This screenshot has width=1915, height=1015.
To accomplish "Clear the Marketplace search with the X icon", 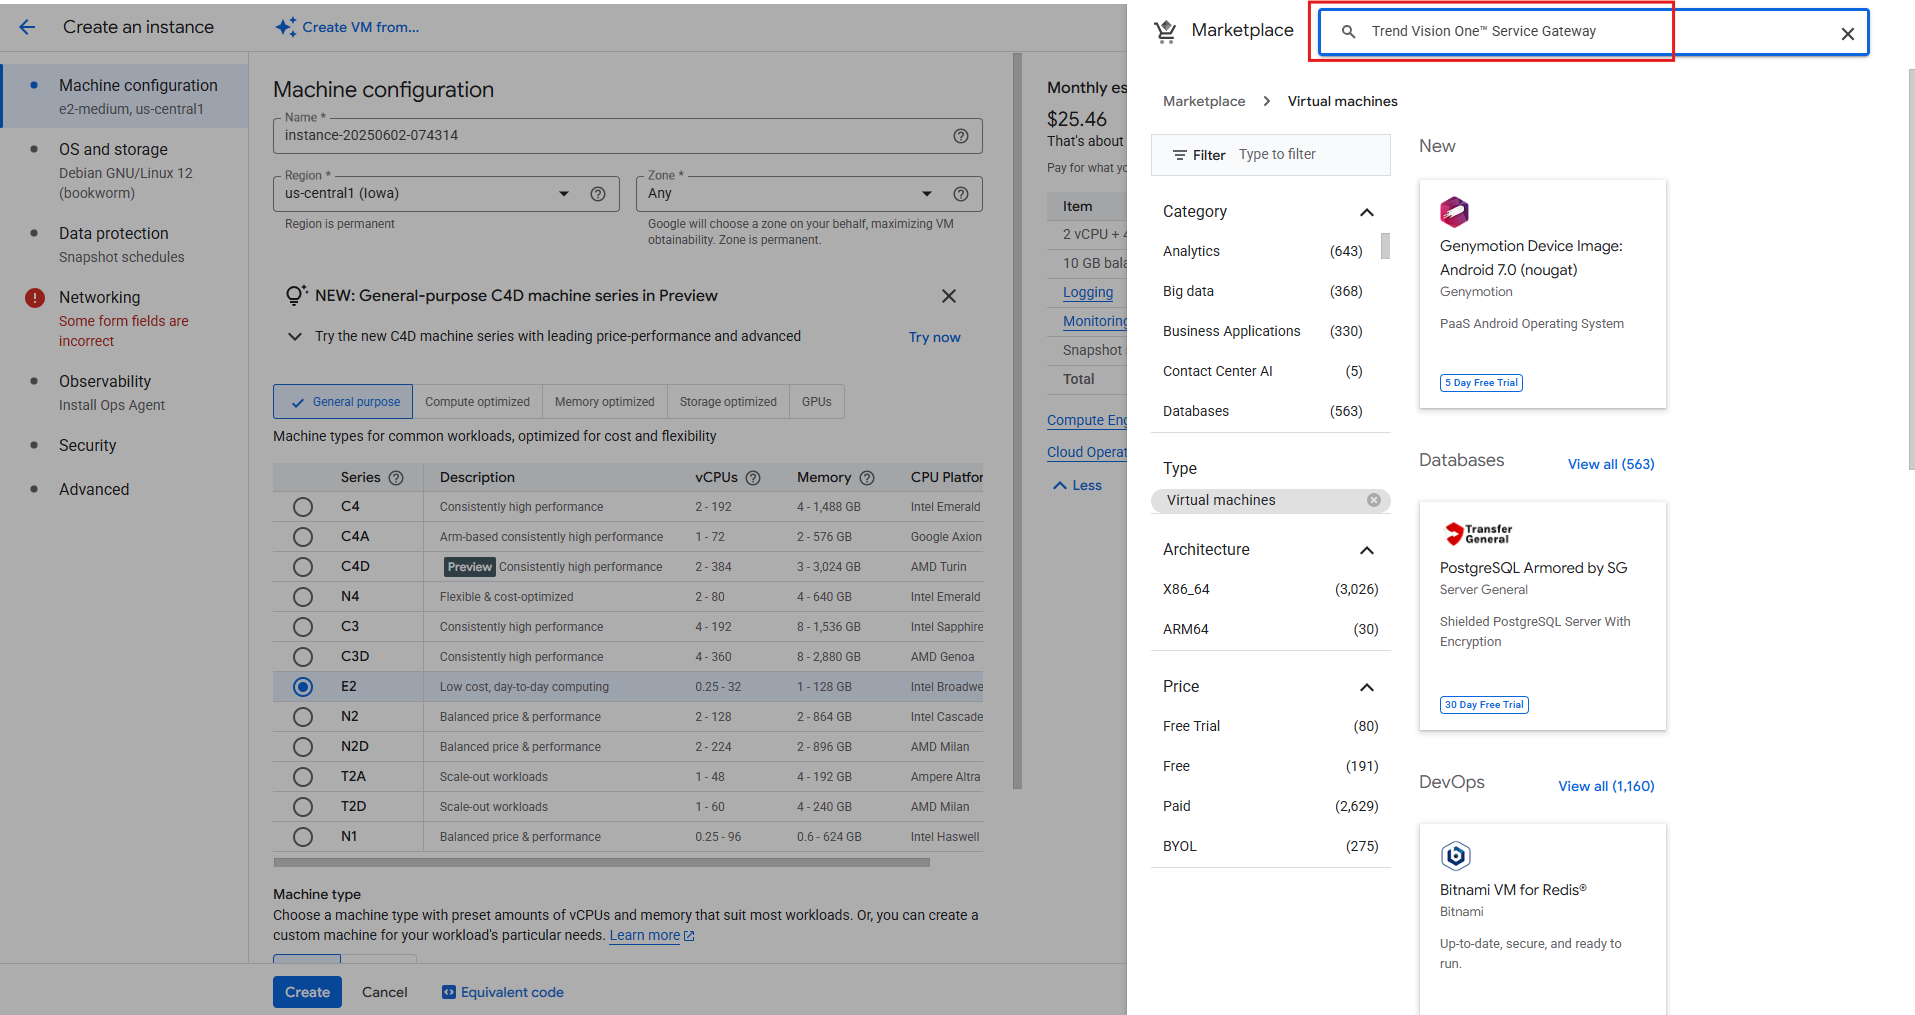I will click(x=1847, y=34).
